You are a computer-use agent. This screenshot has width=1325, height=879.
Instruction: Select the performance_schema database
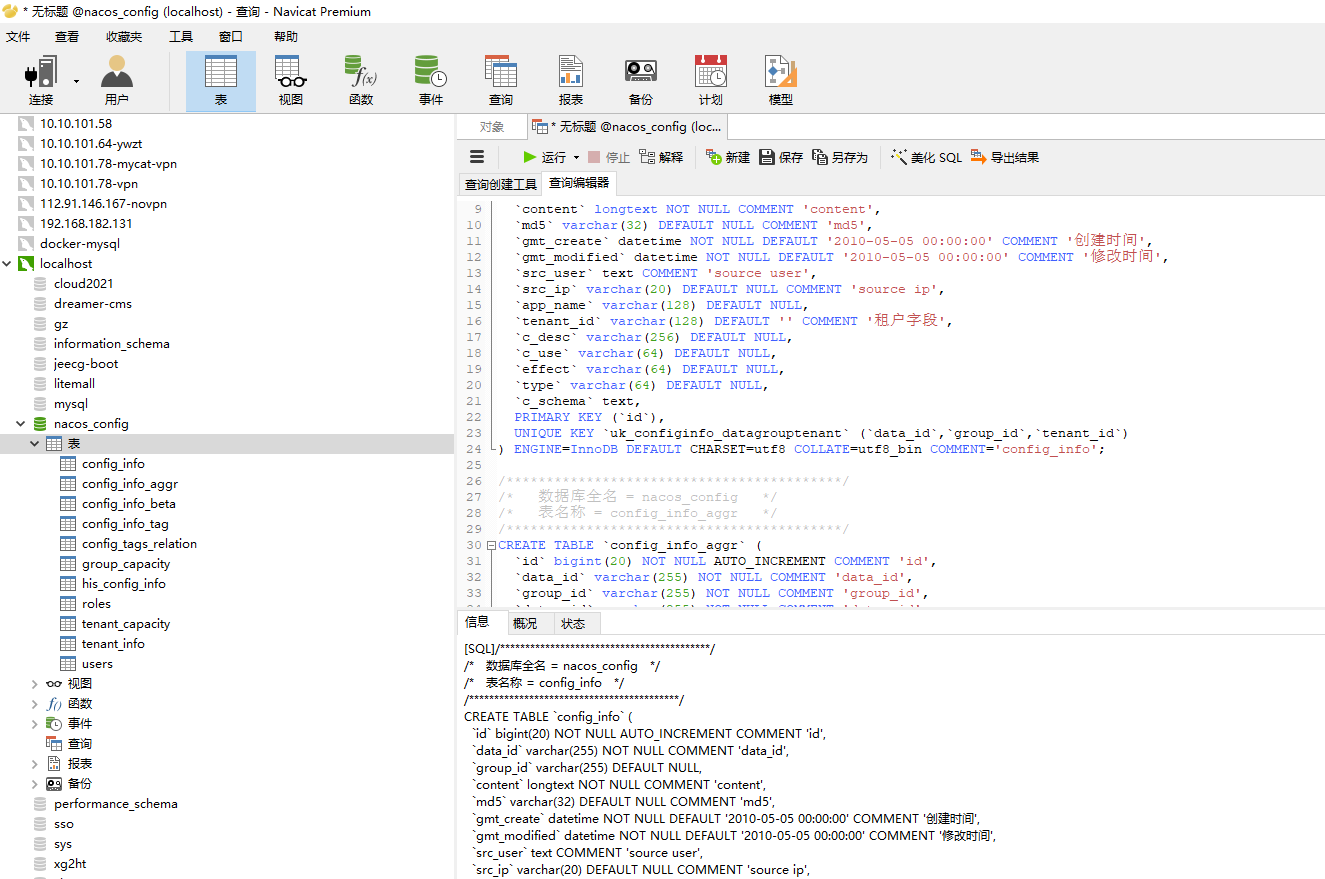pos(116,804)
